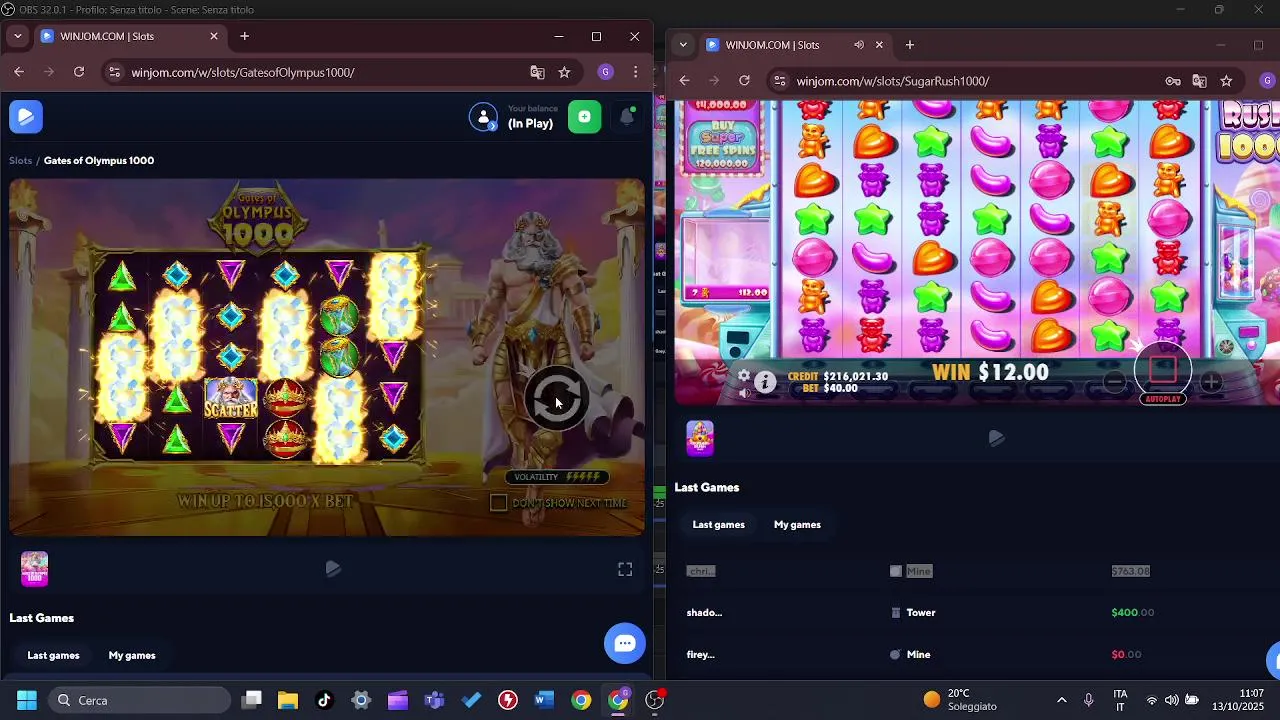1280x720 pixels.
Task: Reload the Gates of Olympus page
Action: click(x=79, y=72)
